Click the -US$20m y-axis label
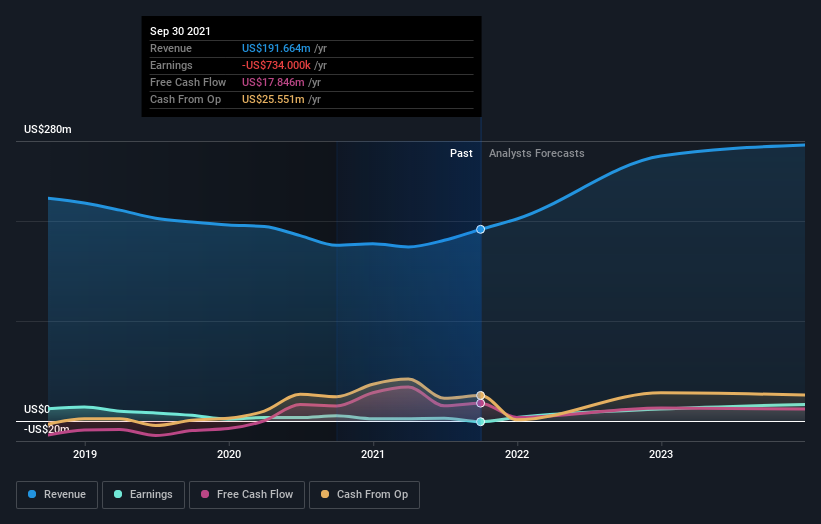This screenshot has width=821, height=524. pyautogui.click(x=46, y=429)
